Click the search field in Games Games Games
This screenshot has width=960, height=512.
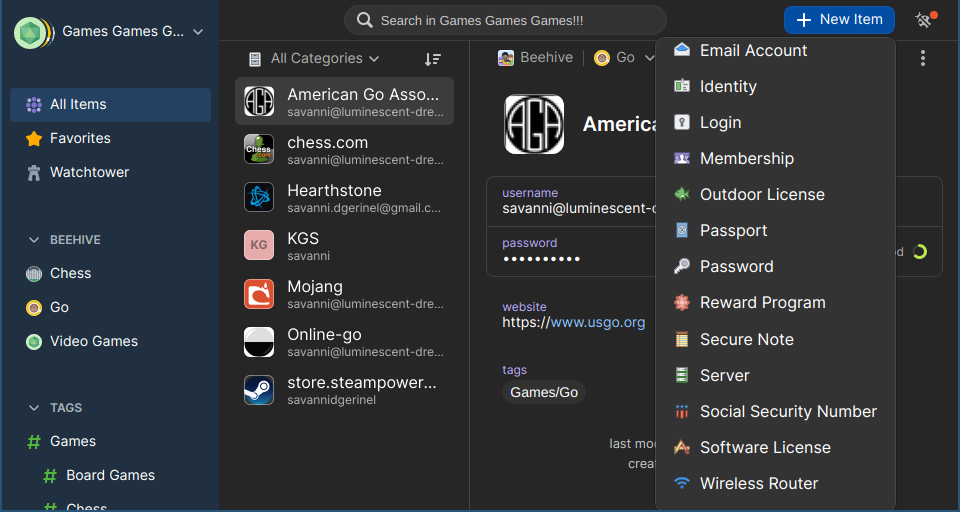pyautogui.click(x=505, y=20)
